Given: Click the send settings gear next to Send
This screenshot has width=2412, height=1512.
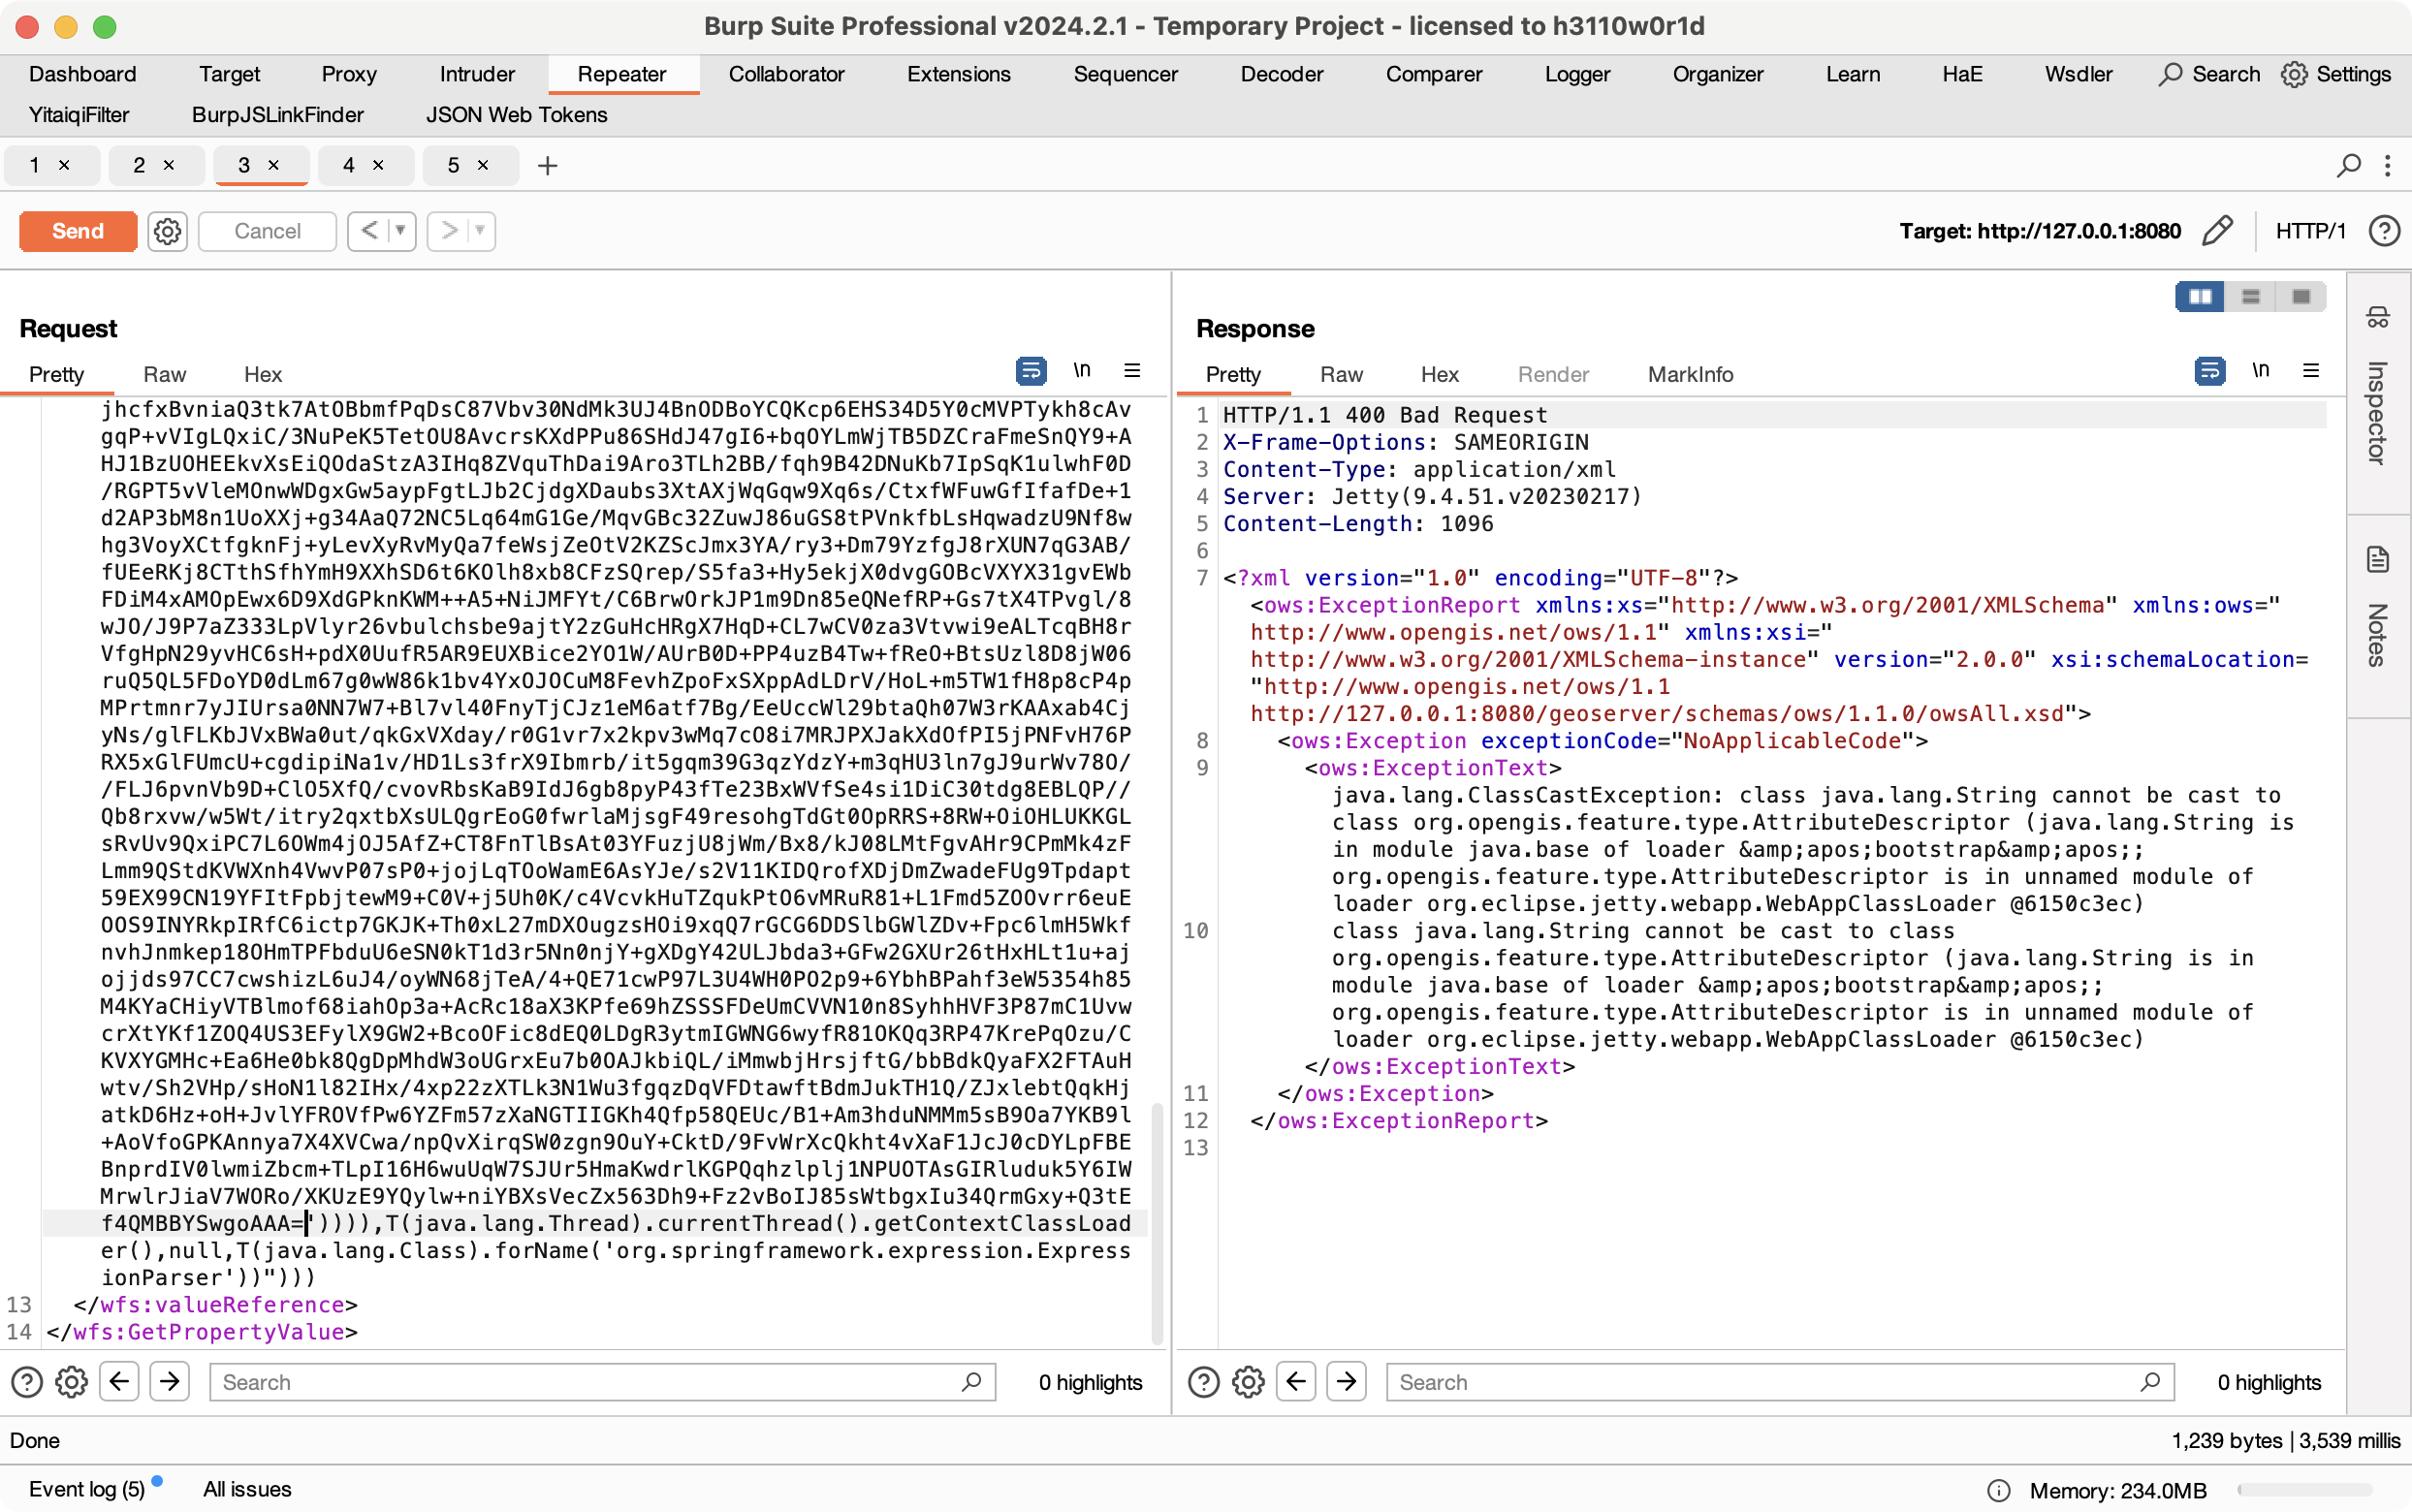Looking at the screenshot, I should [x=167, y=231].
